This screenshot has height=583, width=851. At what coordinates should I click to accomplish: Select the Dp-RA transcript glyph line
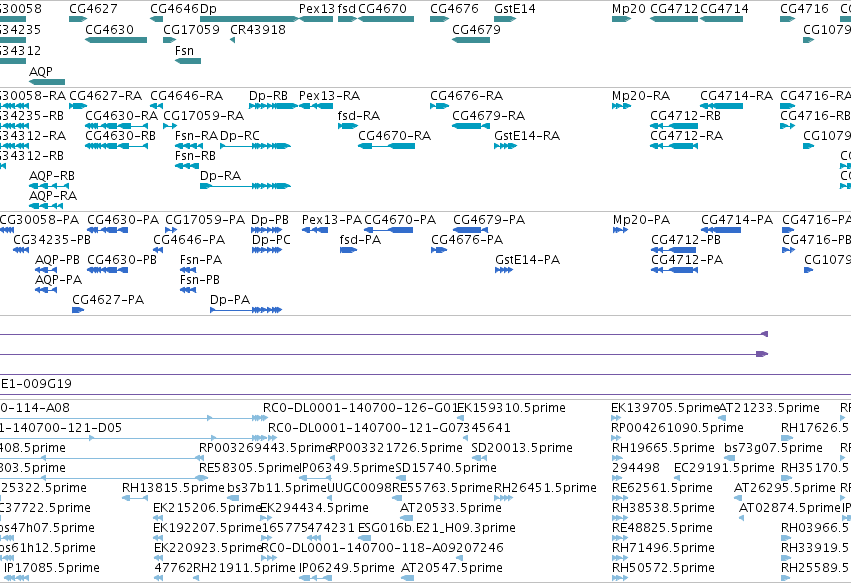(245, 186)
